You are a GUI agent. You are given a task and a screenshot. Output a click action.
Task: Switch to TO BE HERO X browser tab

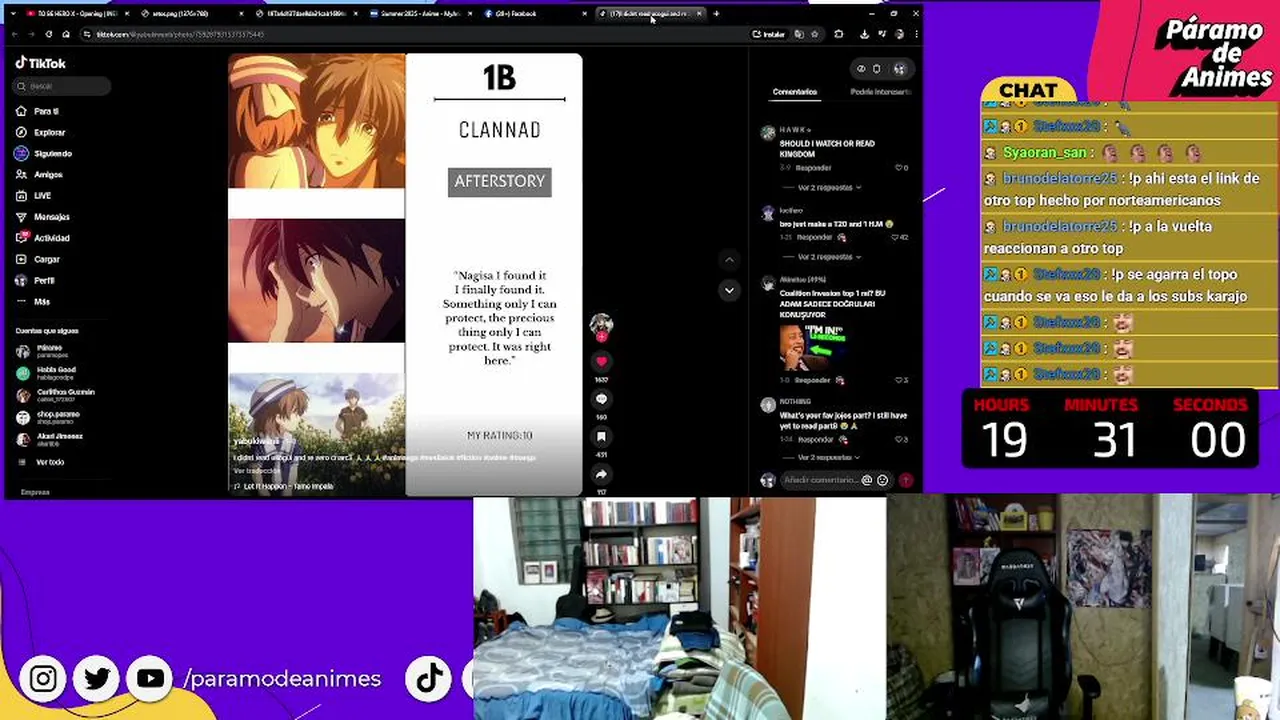[x=75, y=14]
